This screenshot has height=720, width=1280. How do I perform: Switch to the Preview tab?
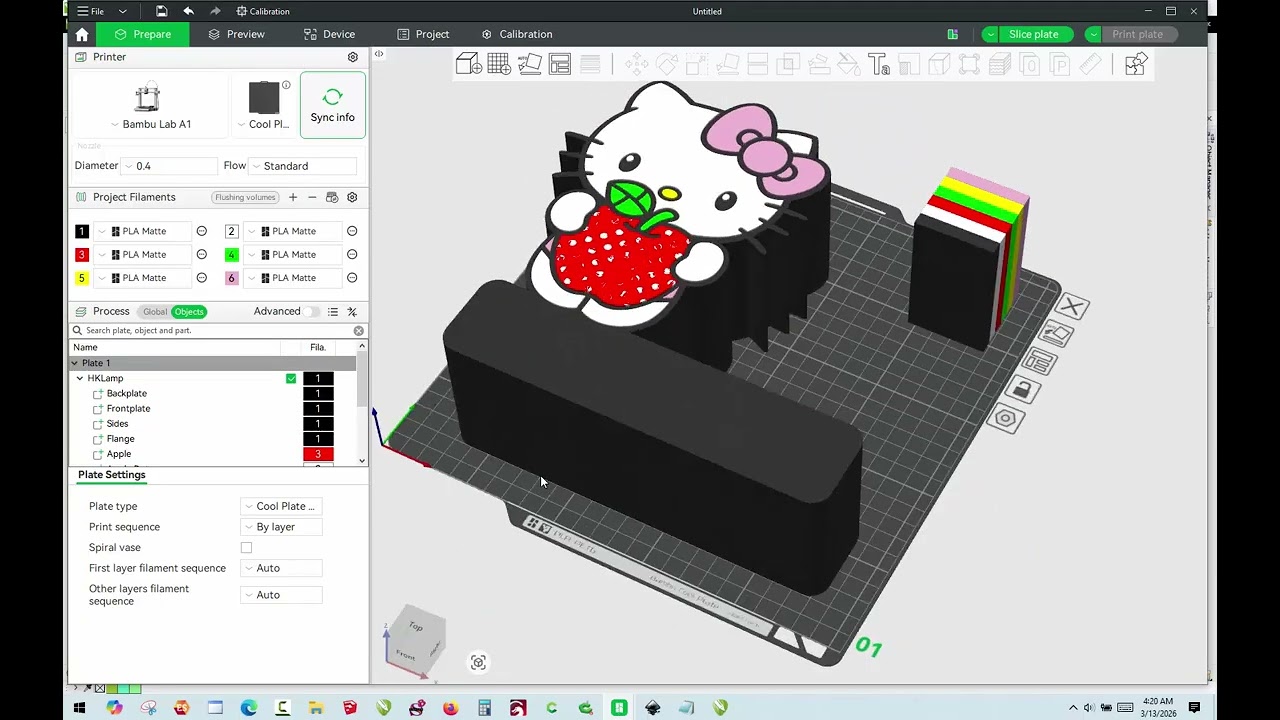click(236, 34)
